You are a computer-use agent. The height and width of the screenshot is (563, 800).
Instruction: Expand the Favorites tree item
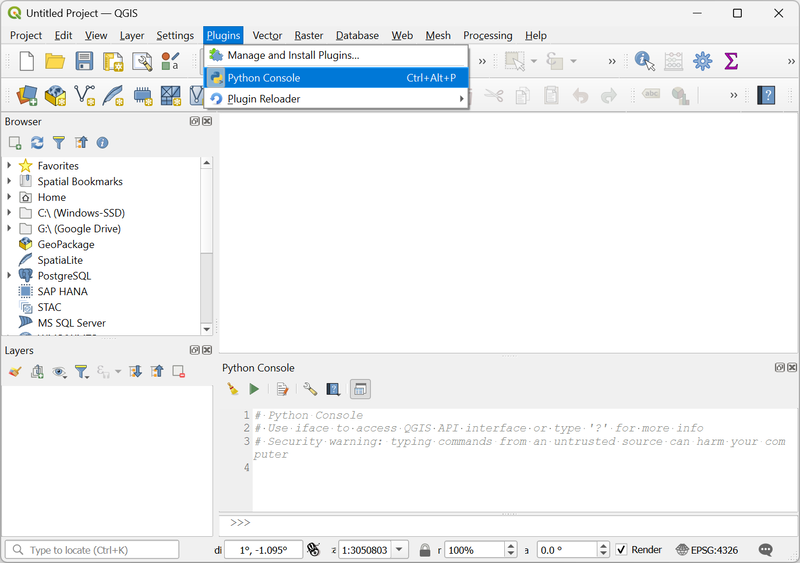pos(9,165)
